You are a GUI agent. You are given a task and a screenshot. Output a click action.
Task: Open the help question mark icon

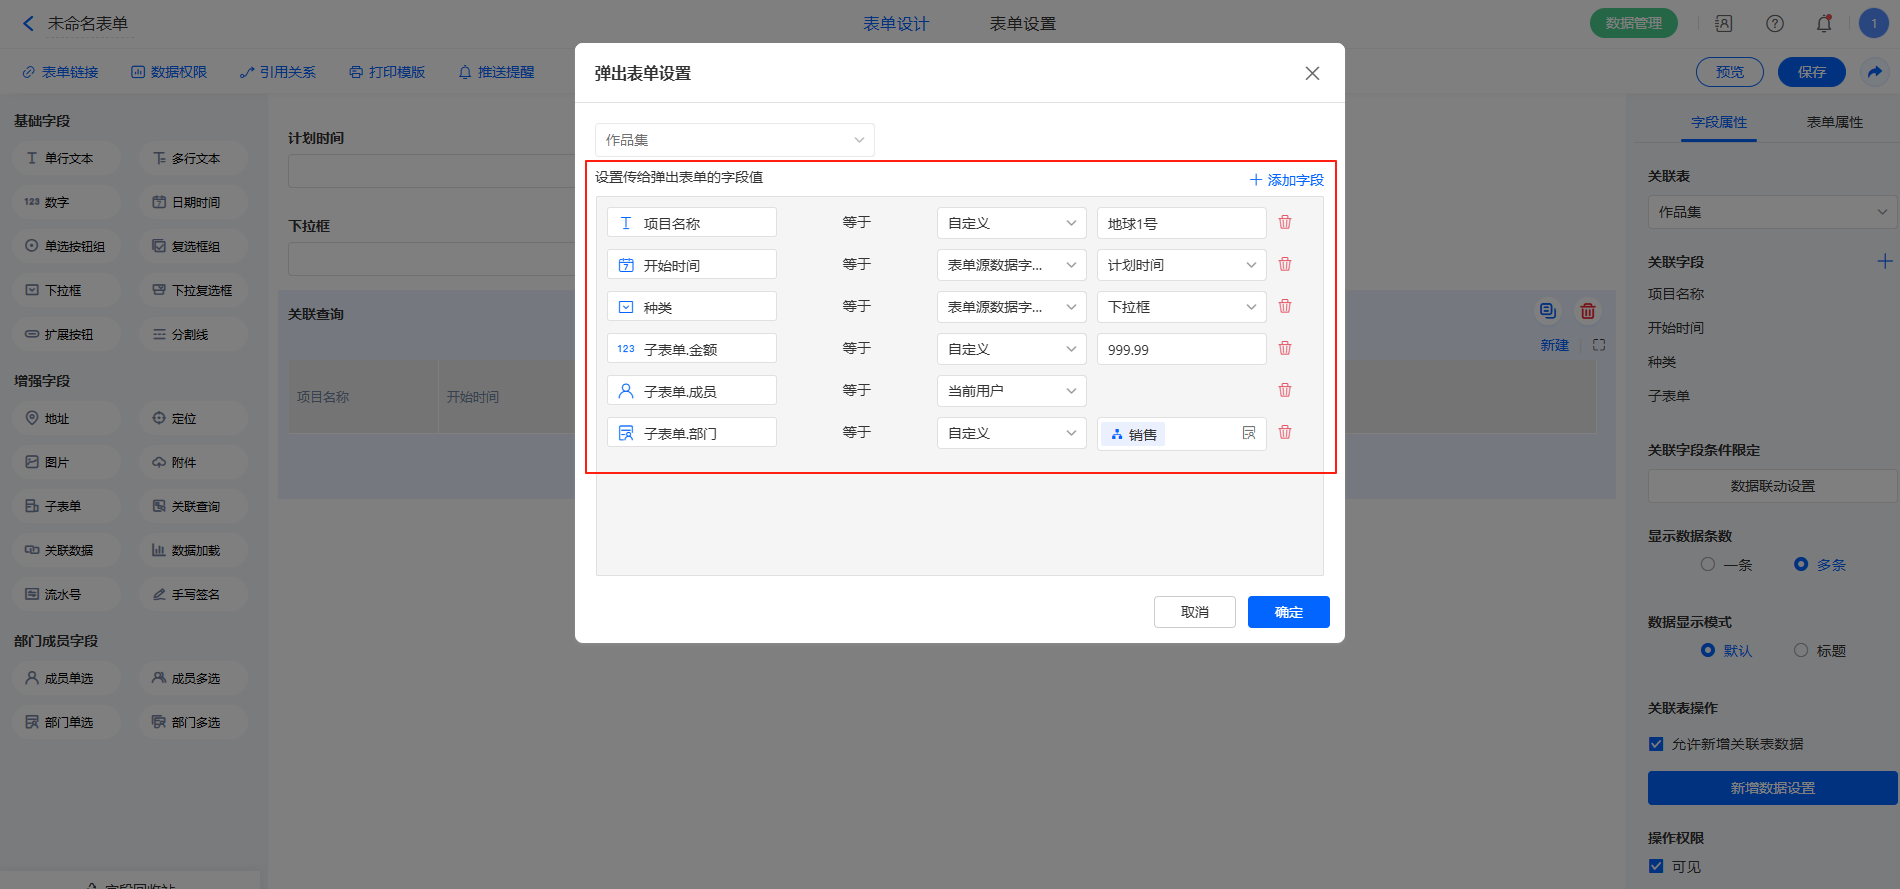point(1775,23)
